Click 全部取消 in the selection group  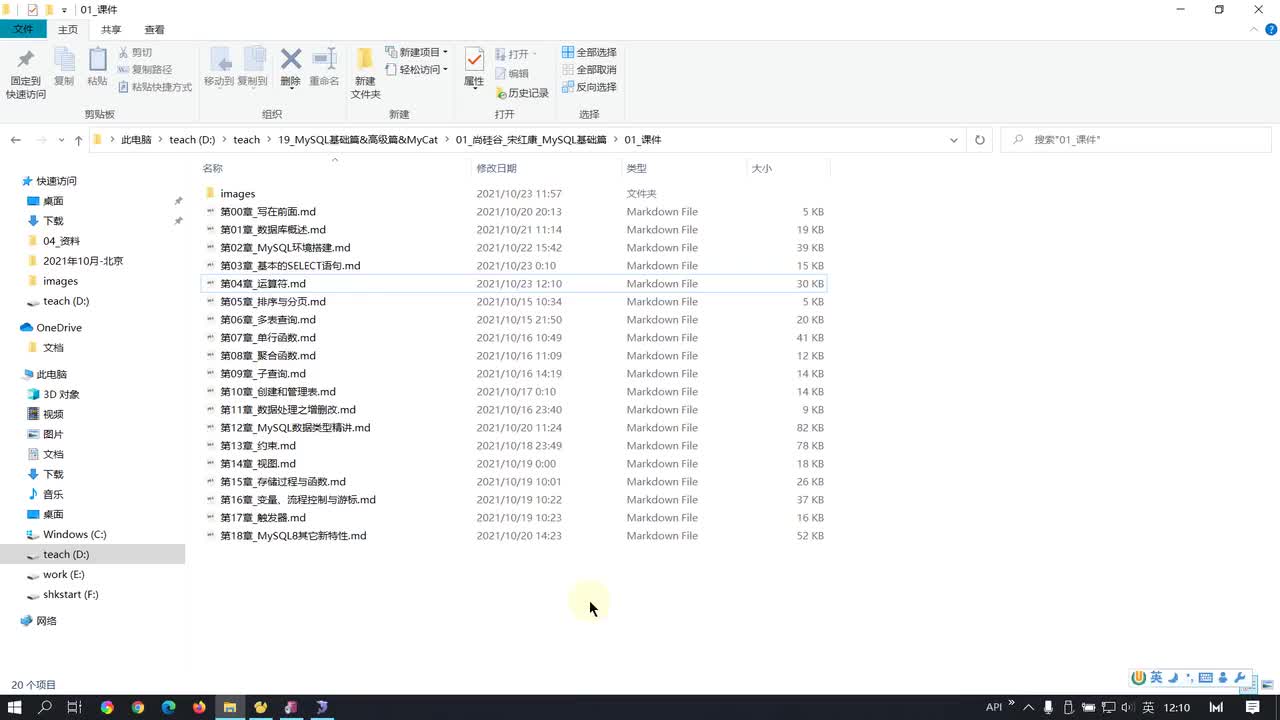click(589, 70)
